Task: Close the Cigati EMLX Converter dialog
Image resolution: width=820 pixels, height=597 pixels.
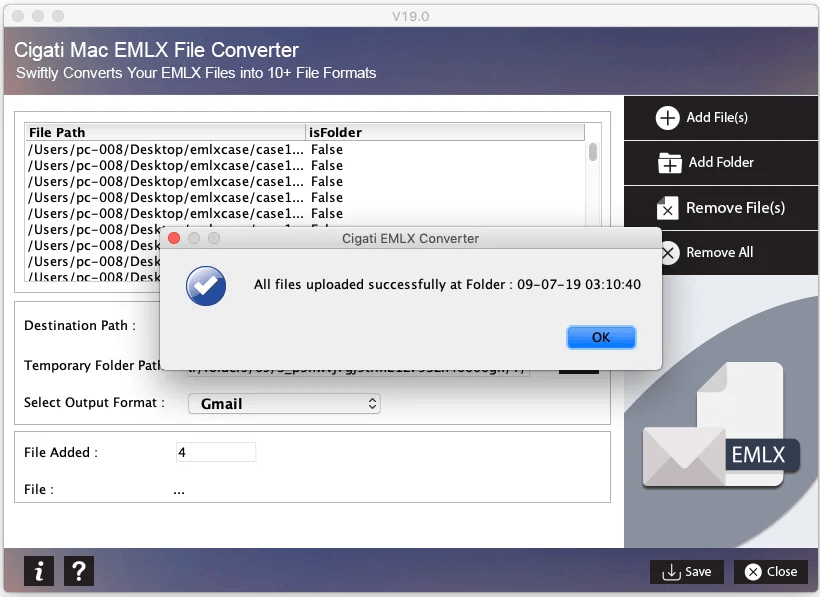Action: 174,238
